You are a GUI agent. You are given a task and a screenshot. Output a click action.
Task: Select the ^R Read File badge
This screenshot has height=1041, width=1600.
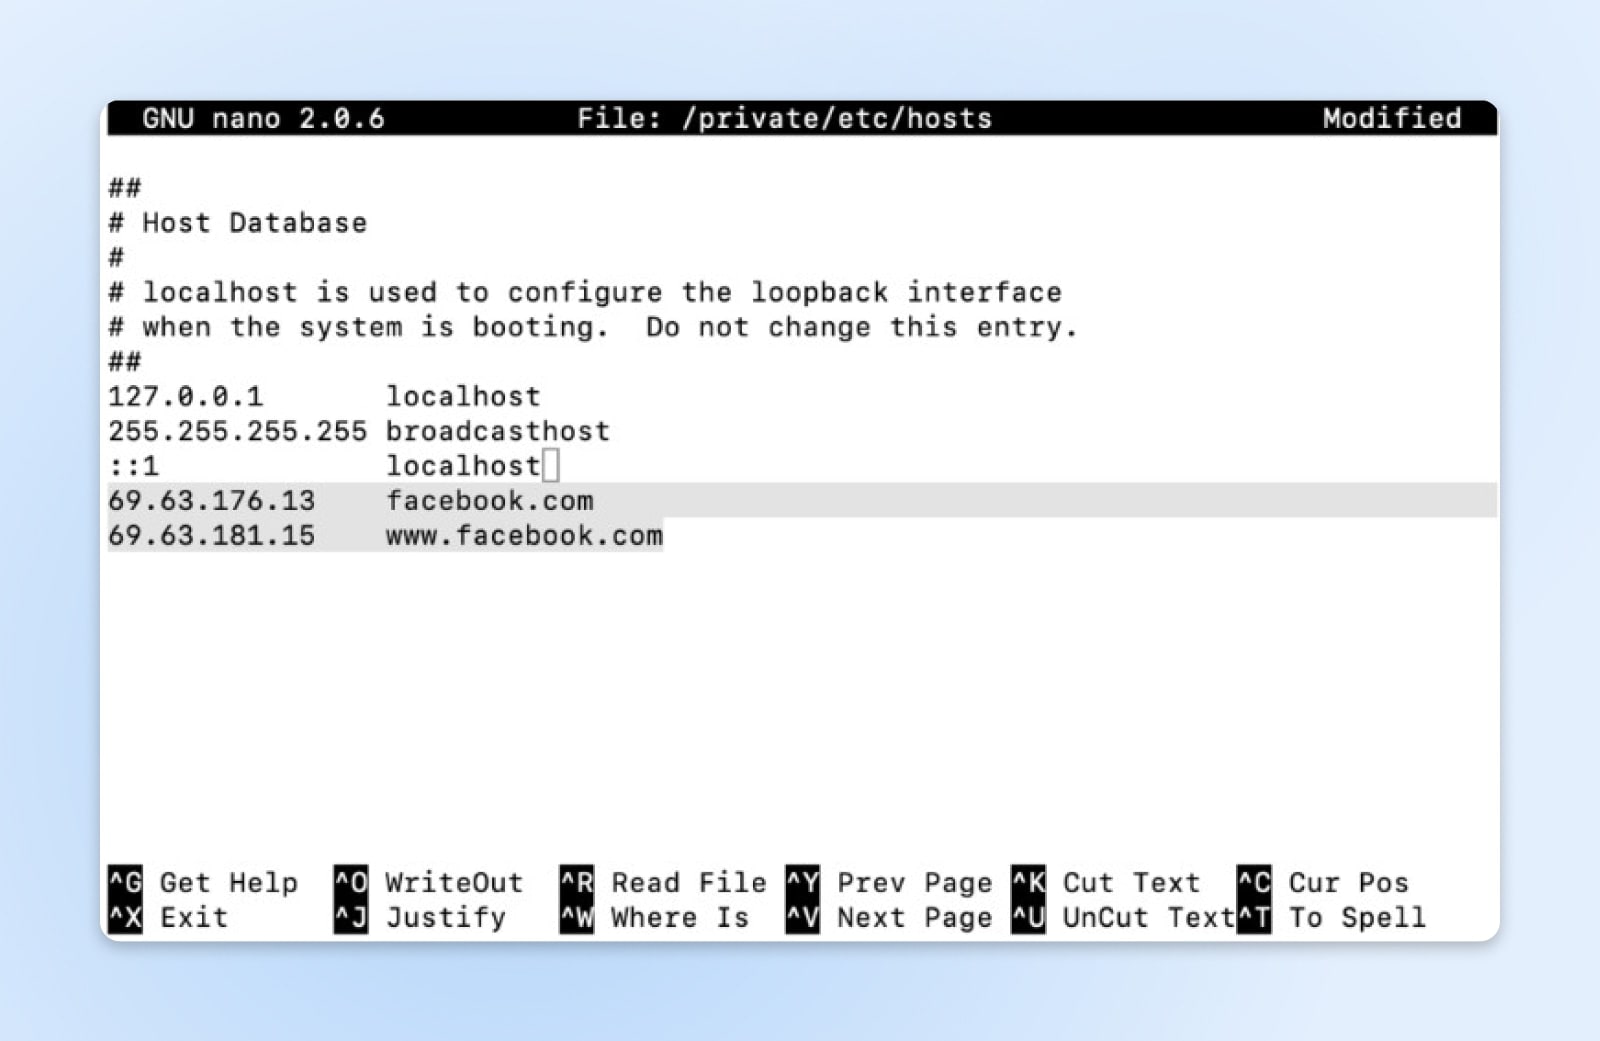click(x=578, y=882)
